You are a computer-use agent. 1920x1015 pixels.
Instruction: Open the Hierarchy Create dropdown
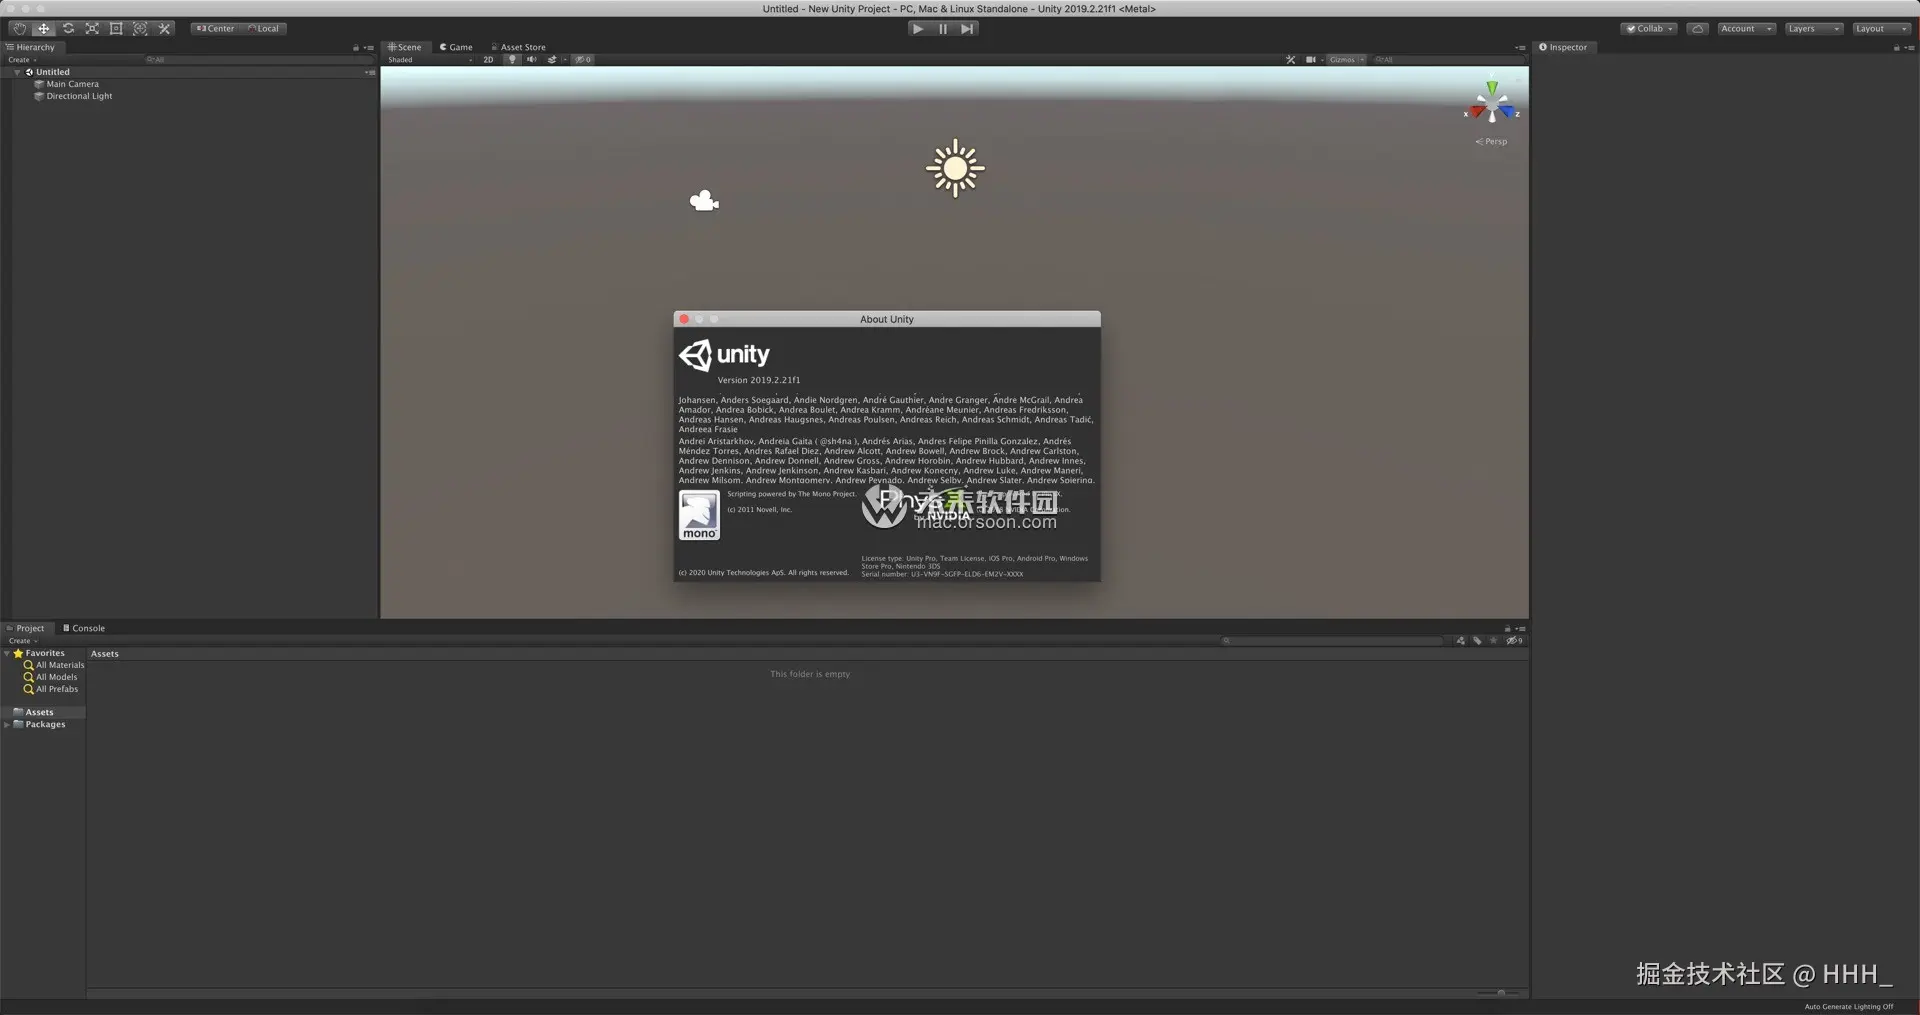click(x=22, y=60)
